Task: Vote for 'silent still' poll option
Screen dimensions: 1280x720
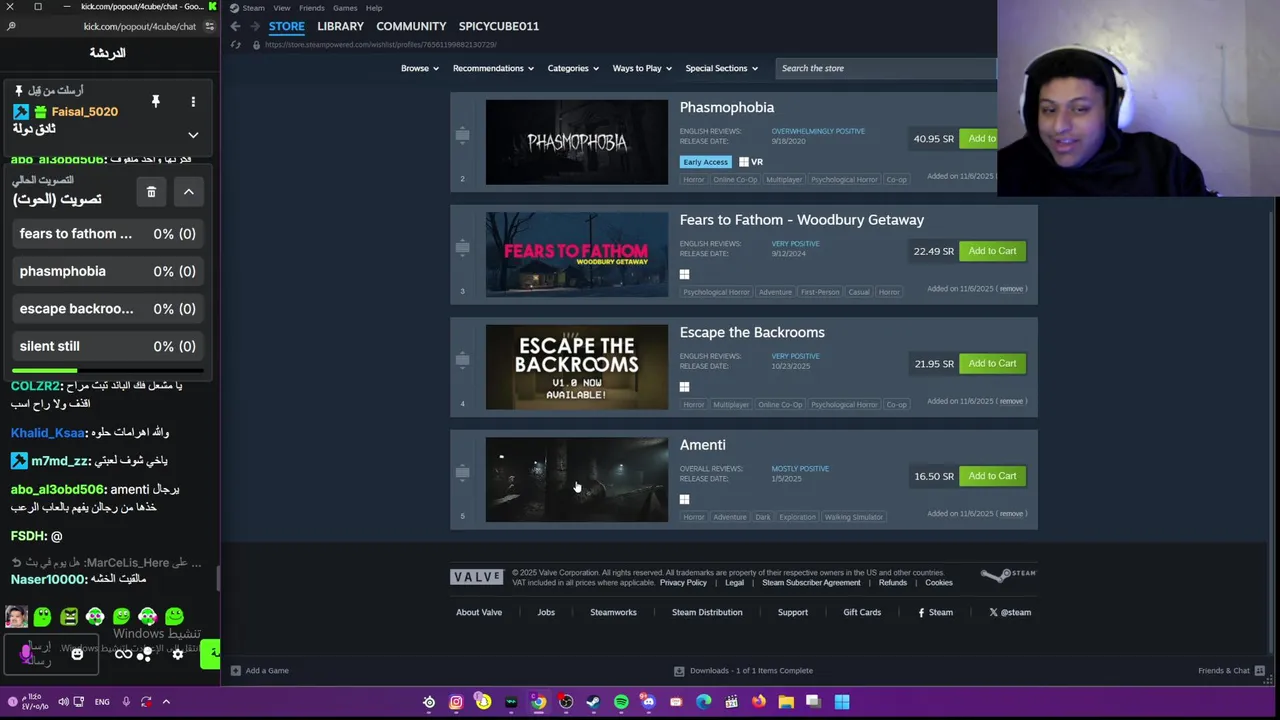Action: point(108,346)
